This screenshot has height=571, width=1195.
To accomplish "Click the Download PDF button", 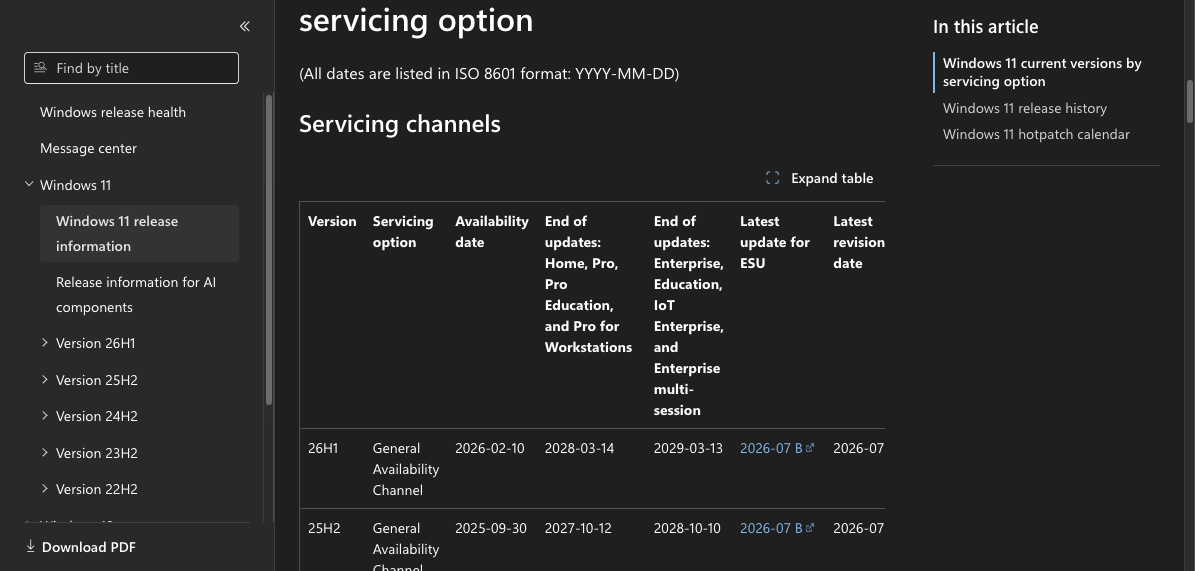I will tap(81, 547).
